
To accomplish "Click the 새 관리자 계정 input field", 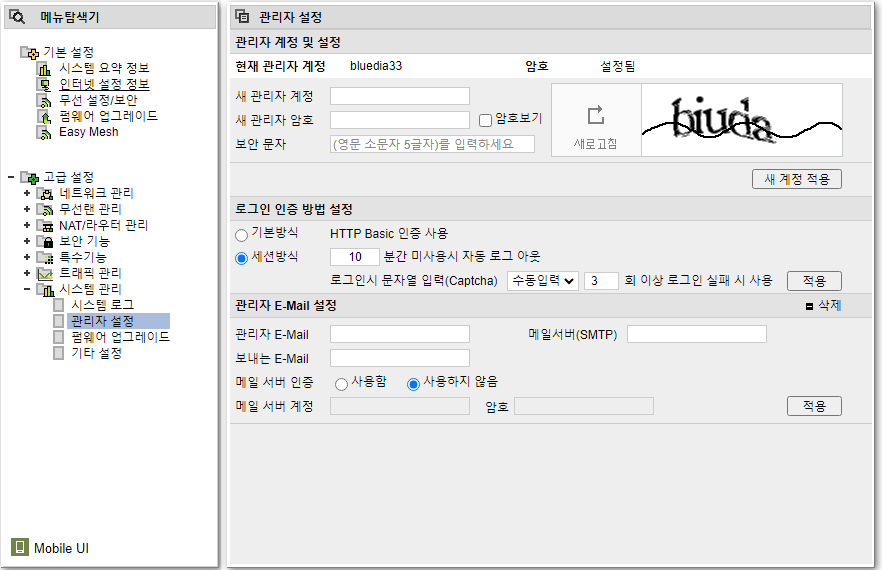I will click(x=400, y=96).
